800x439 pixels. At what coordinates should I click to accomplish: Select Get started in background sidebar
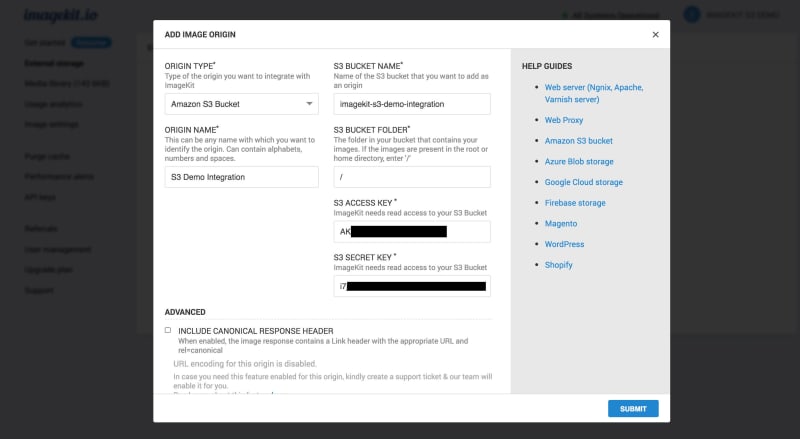coord(45,42)
